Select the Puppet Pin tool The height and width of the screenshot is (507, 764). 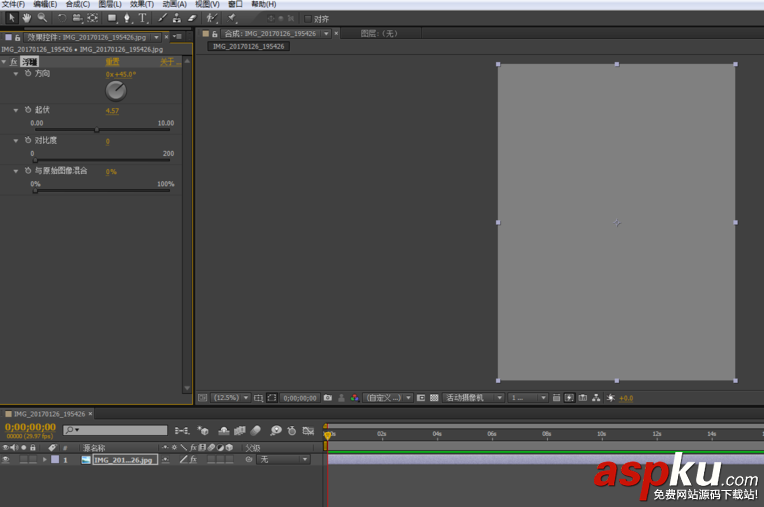point(231,18)
